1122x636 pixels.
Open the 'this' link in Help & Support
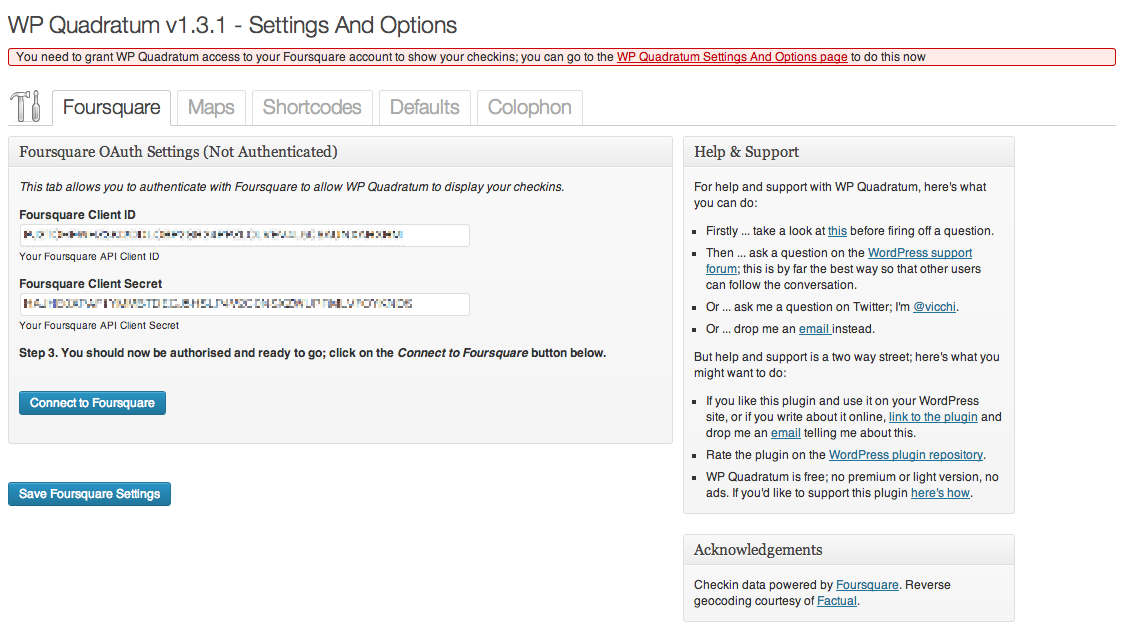pos(837,231)
